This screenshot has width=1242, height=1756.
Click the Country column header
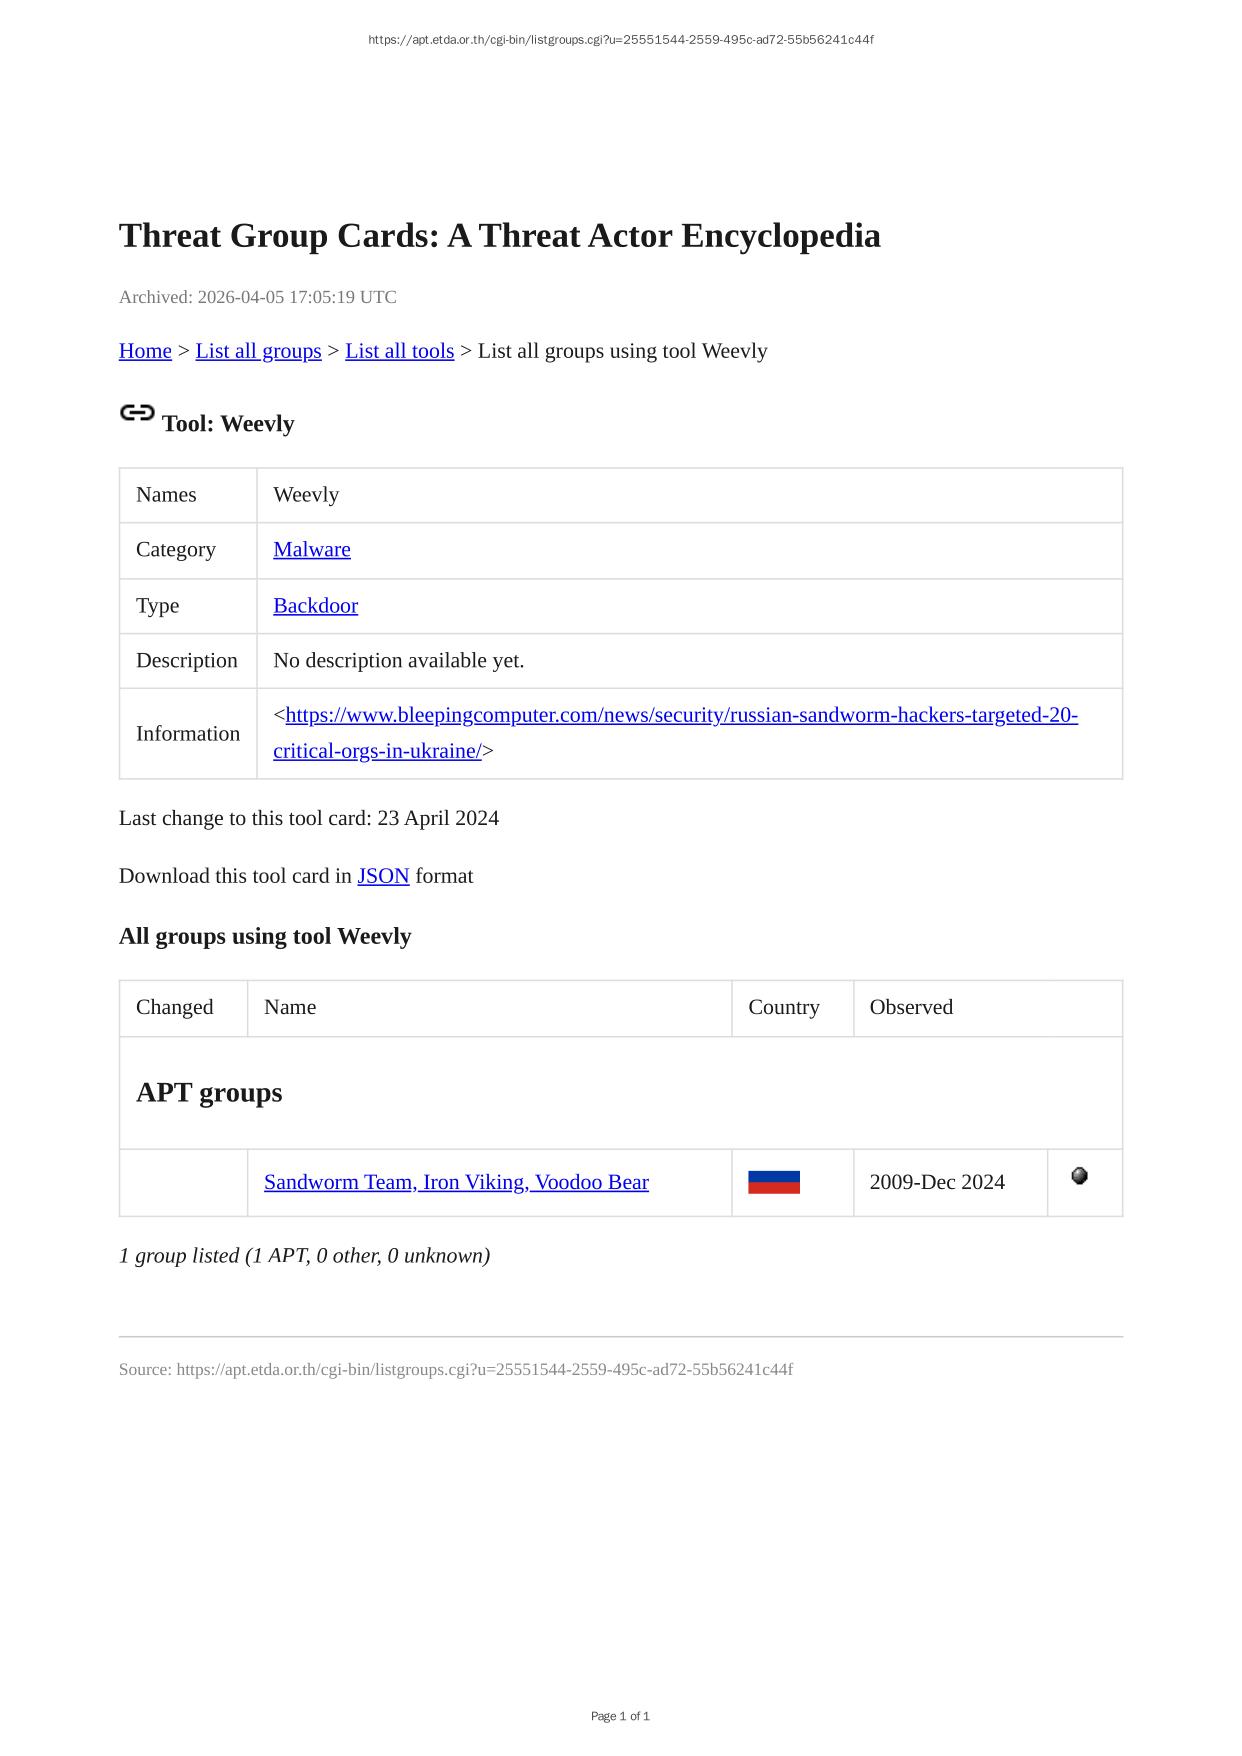point(783,1007)
